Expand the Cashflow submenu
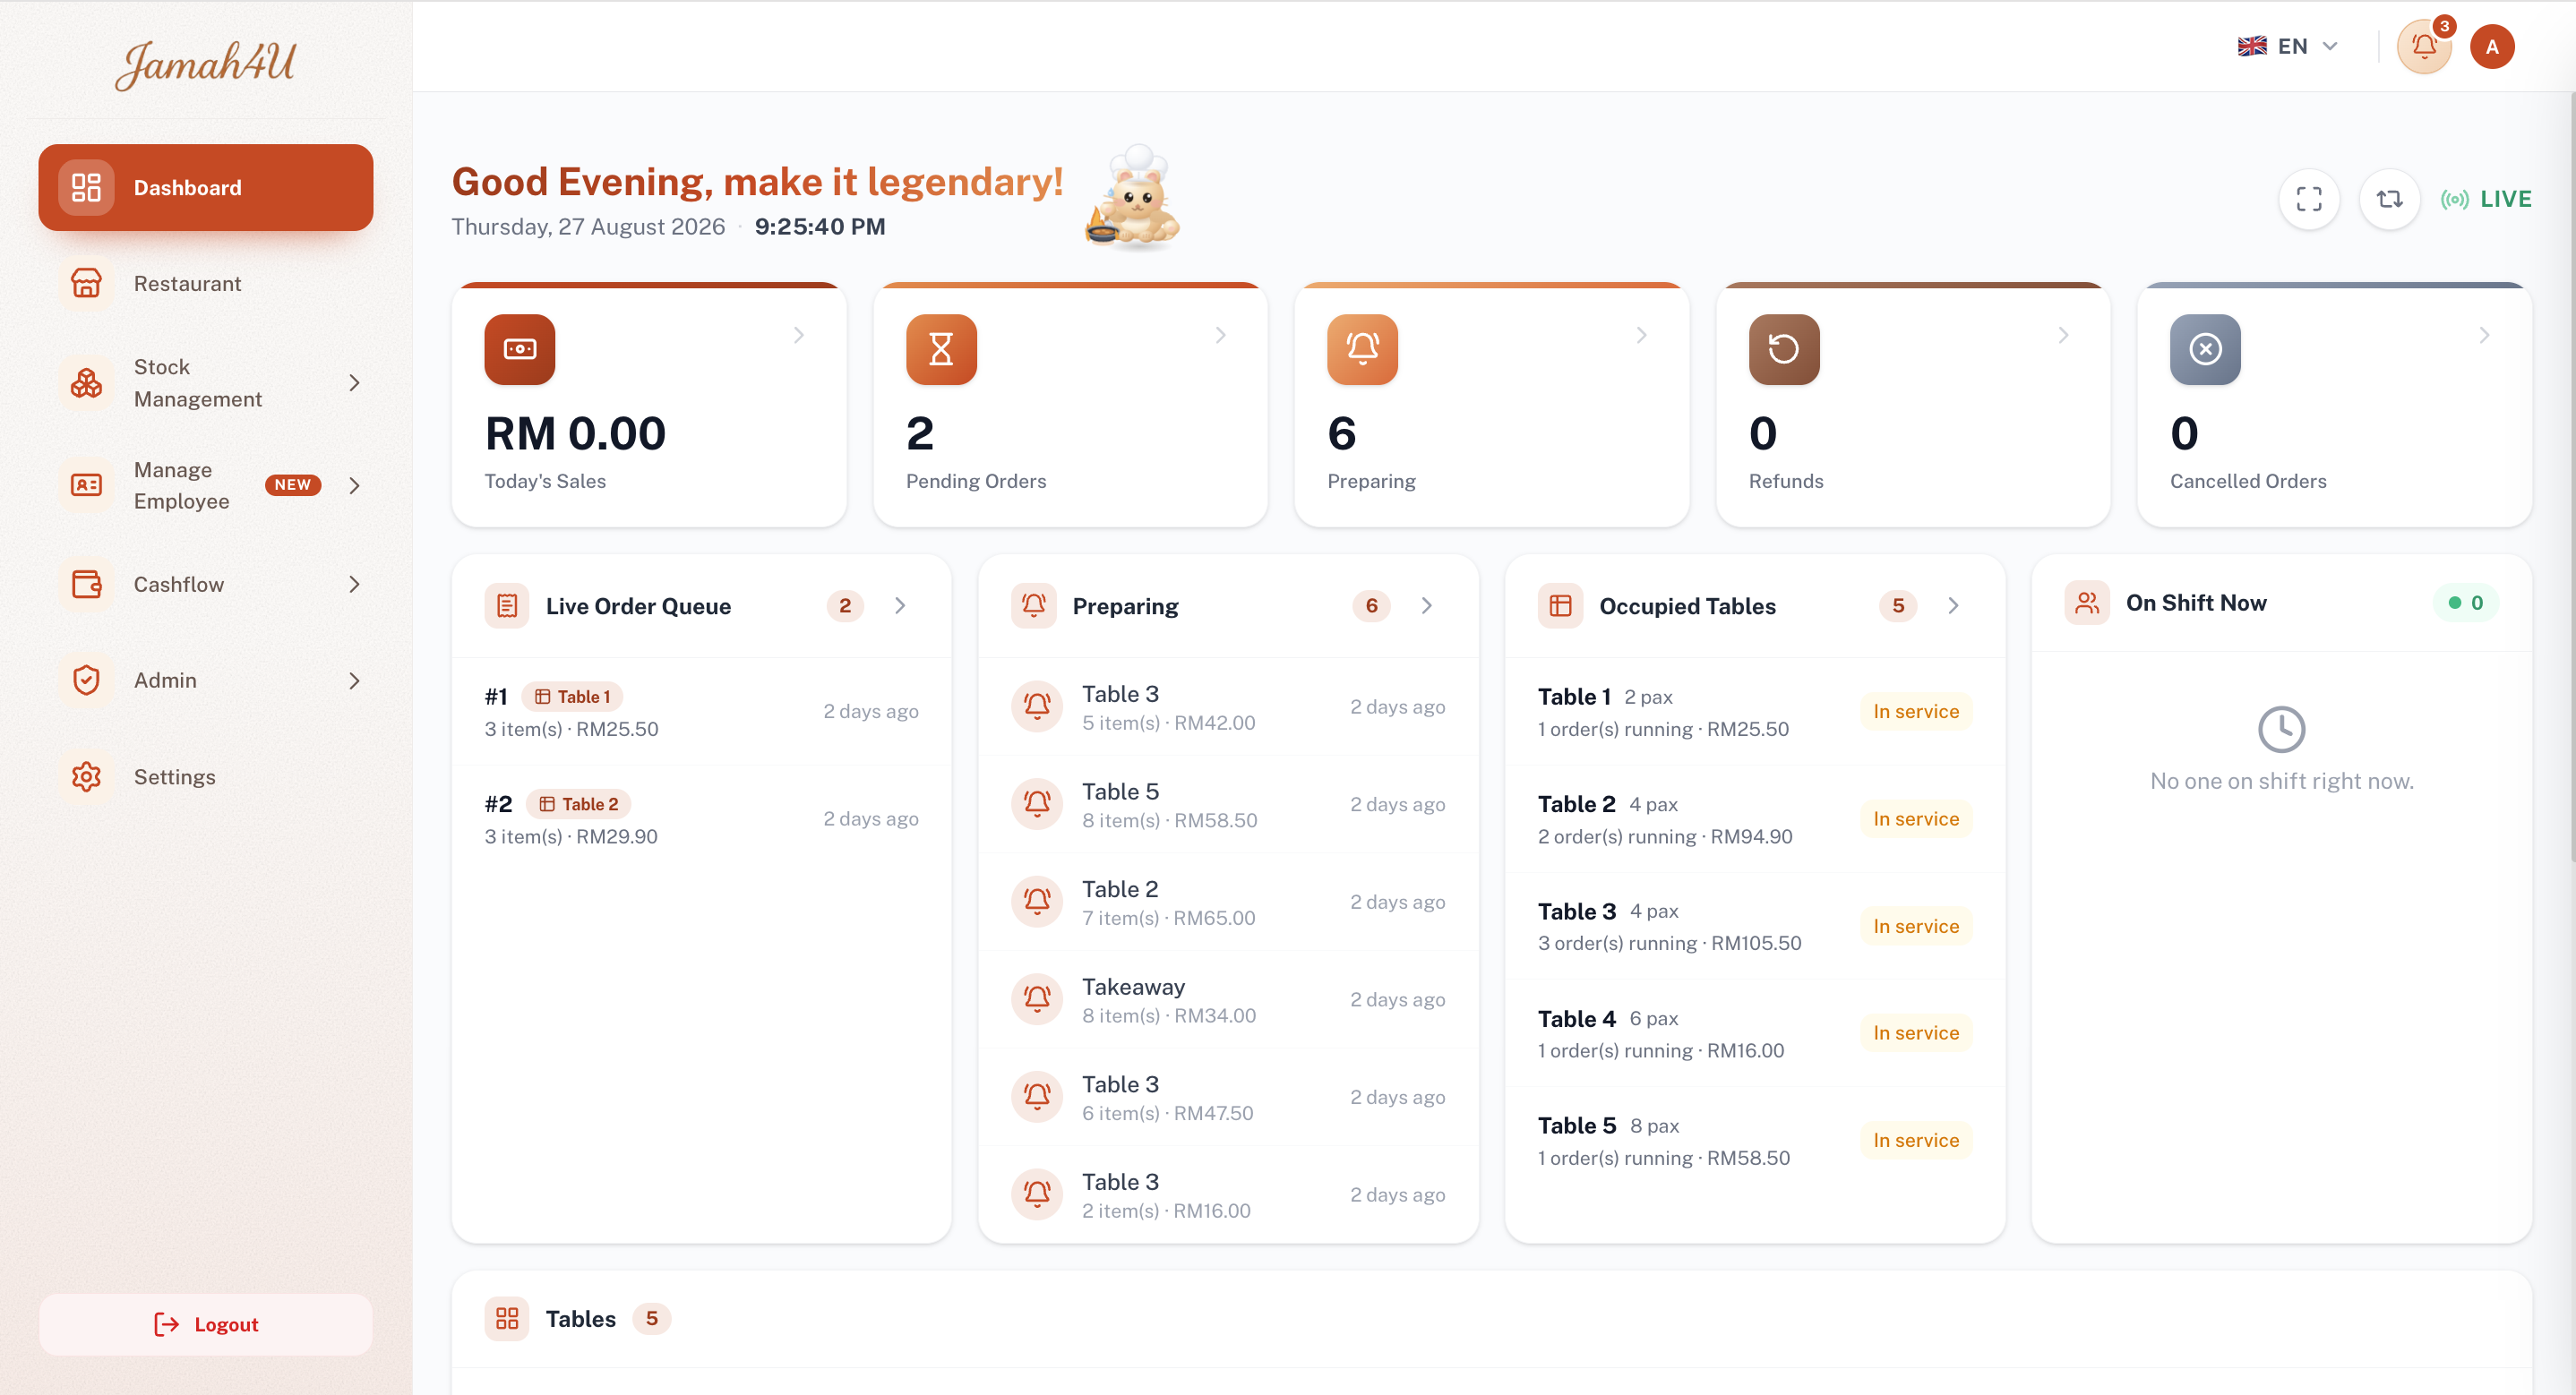 354,584
